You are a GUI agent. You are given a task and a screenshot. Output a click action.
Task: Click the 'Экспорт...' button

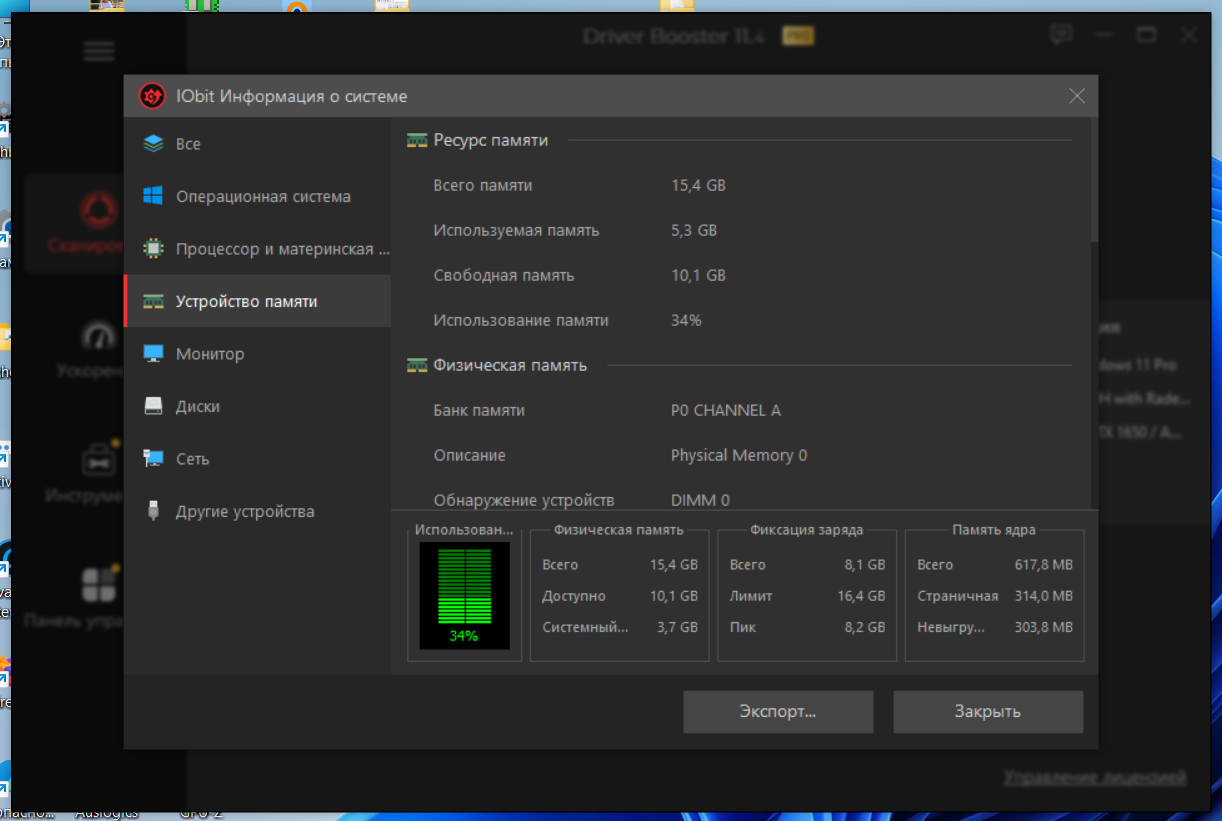pos(778,712)
